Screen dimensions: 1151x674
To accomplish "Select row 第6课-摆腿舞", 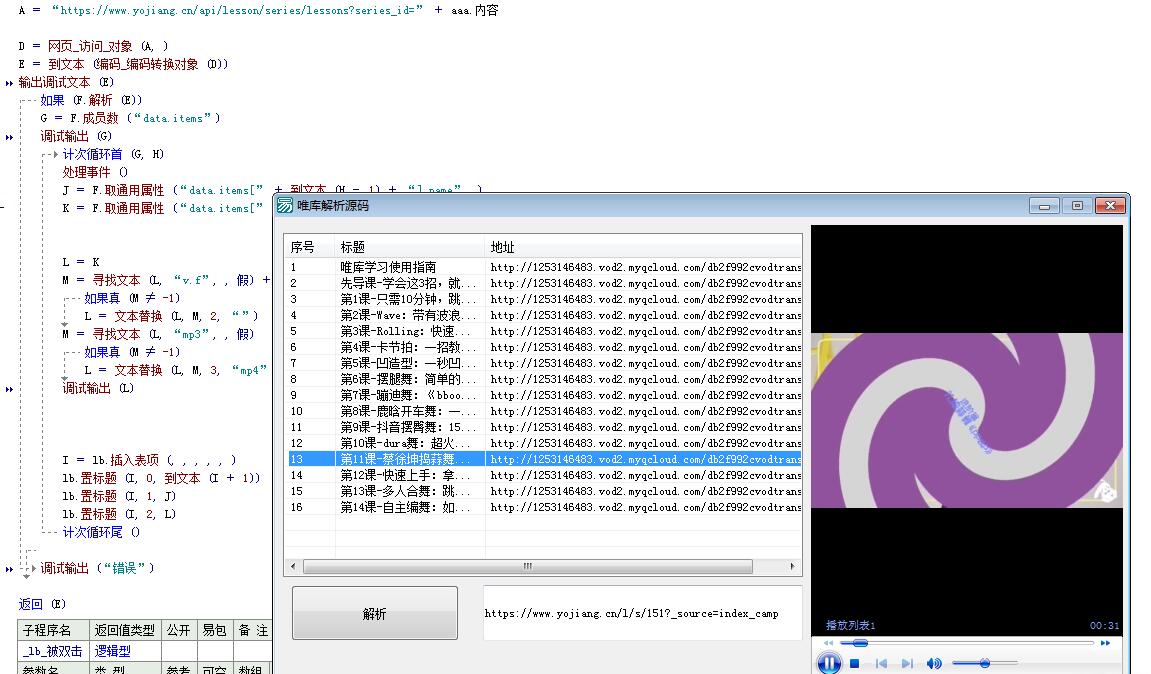I will pyautogui.click(x=543, y=379).
